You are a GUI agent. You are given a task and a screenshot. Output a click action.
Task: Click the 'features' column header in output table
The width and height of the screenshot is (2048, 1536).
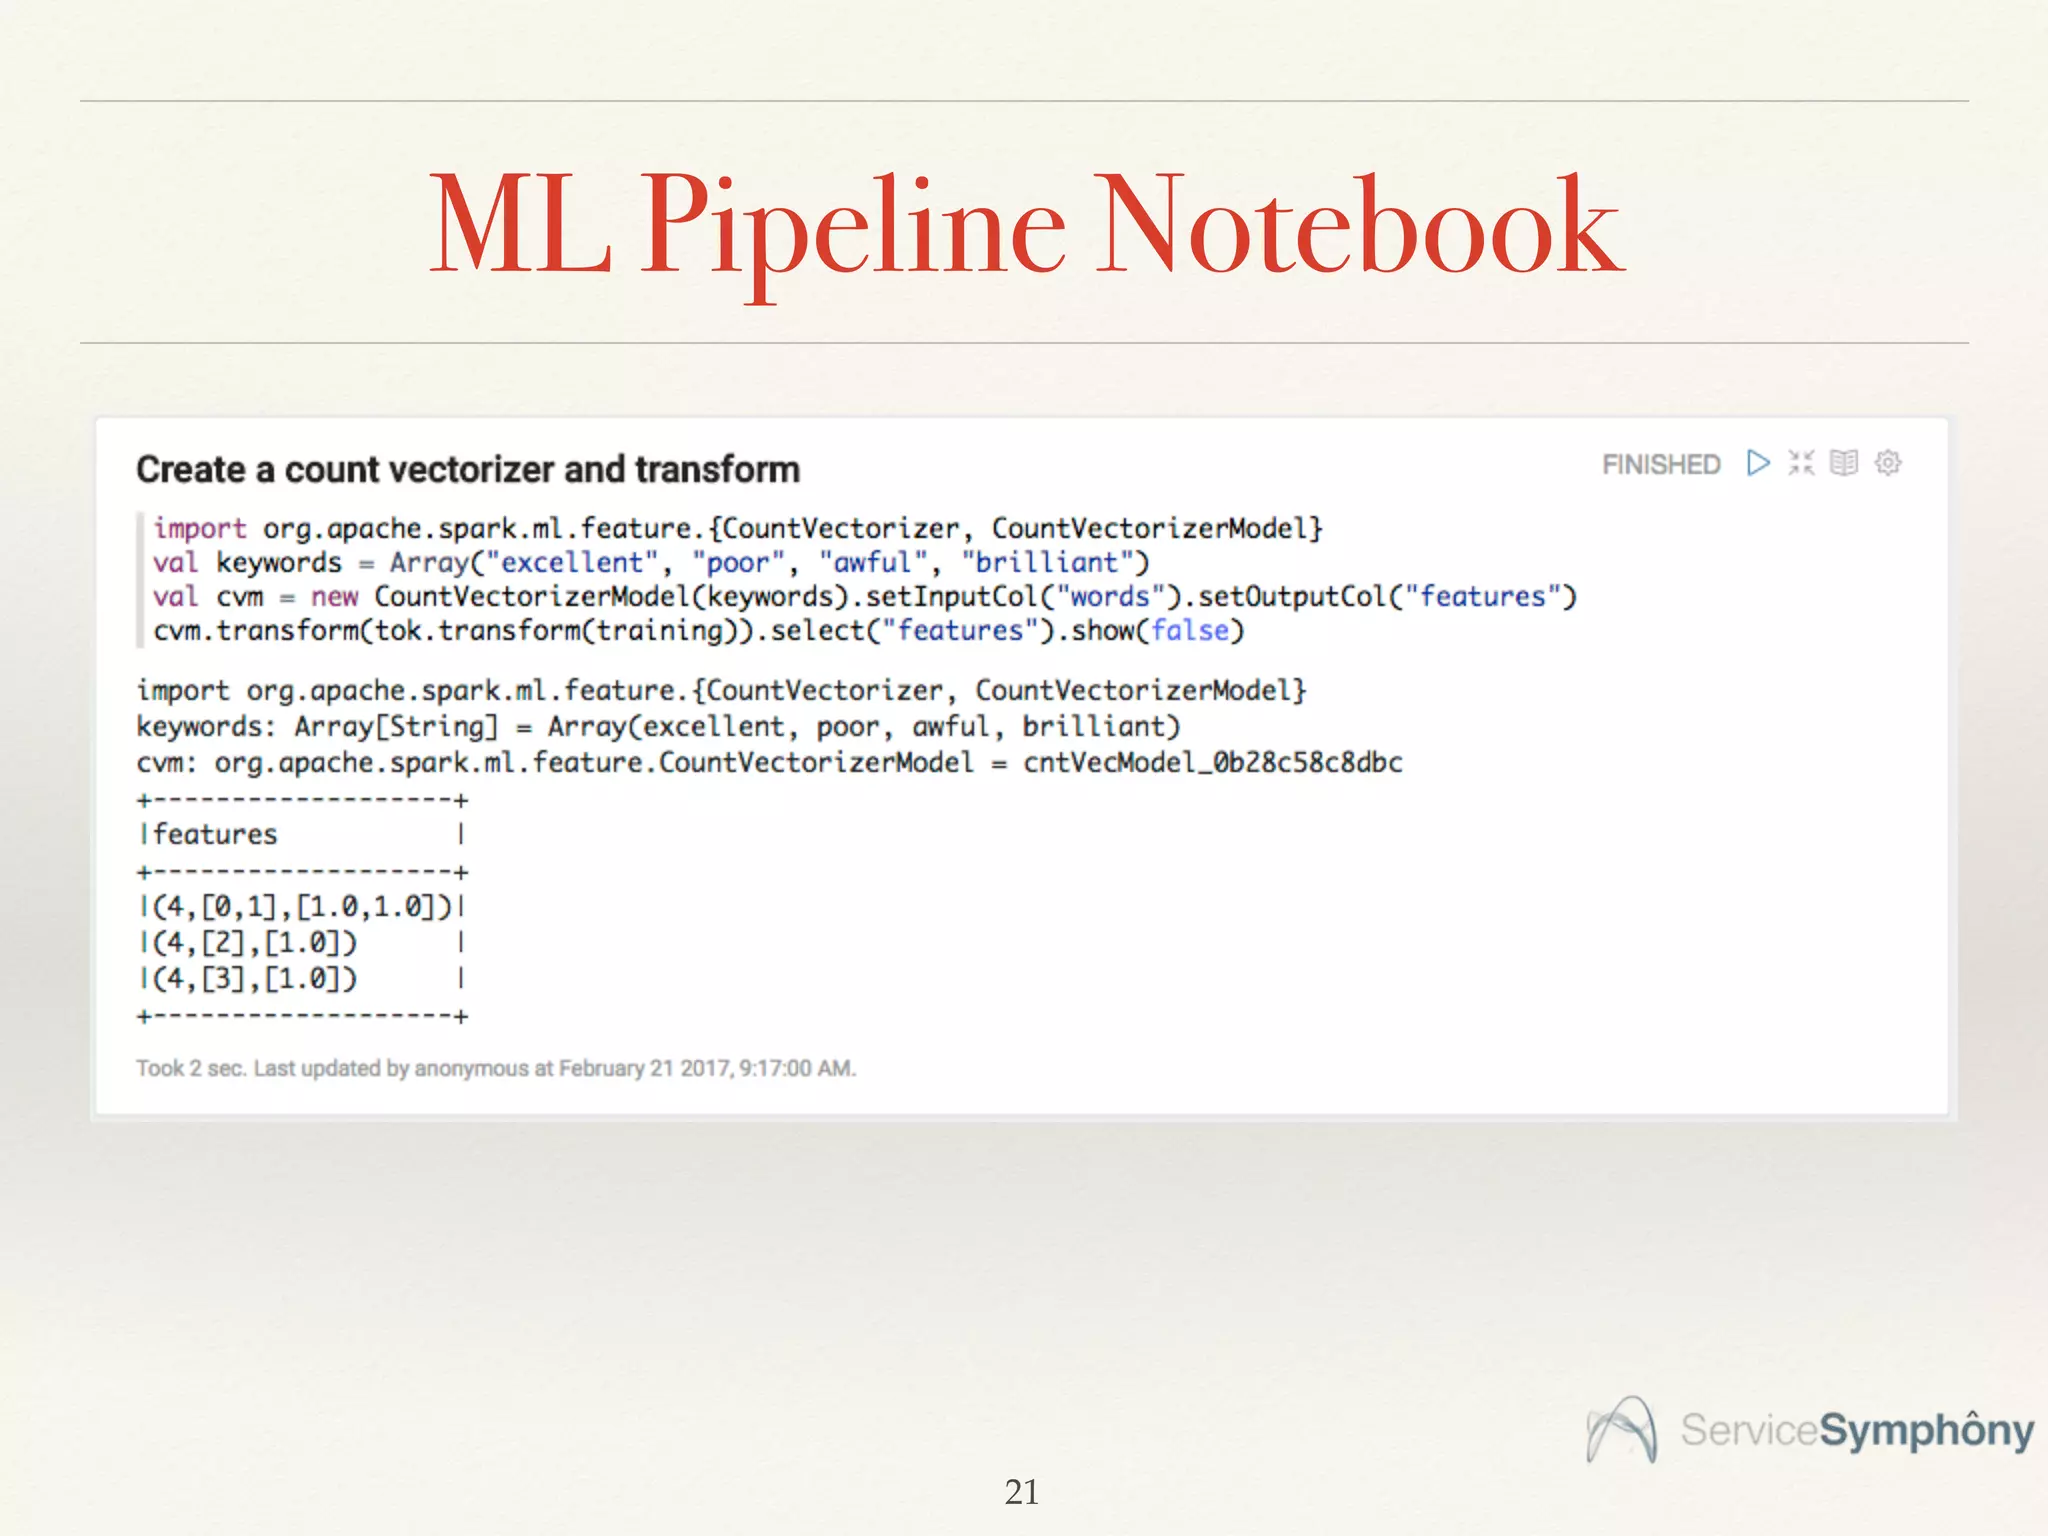[x=215, y=835]
